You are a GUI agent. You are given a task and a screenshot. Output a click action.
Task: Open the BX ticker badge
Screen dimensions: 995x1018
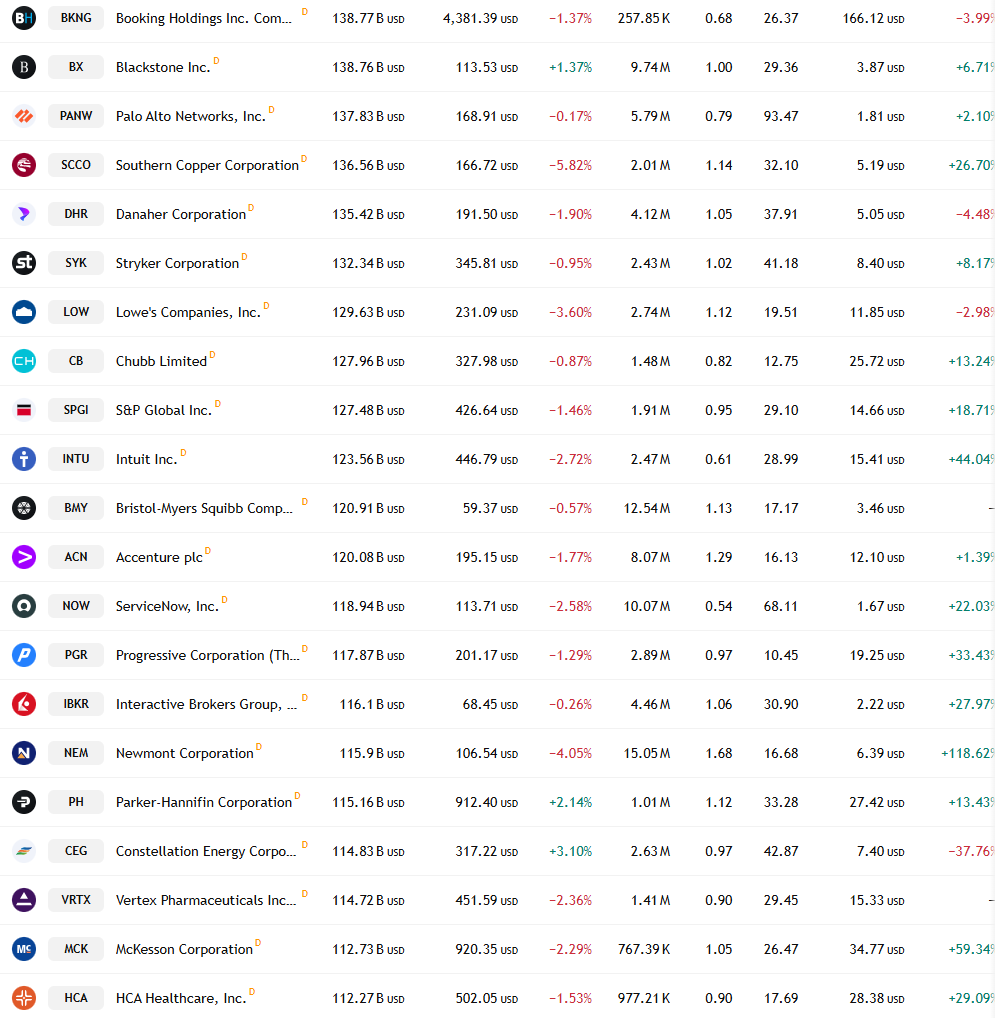point(76,67)
